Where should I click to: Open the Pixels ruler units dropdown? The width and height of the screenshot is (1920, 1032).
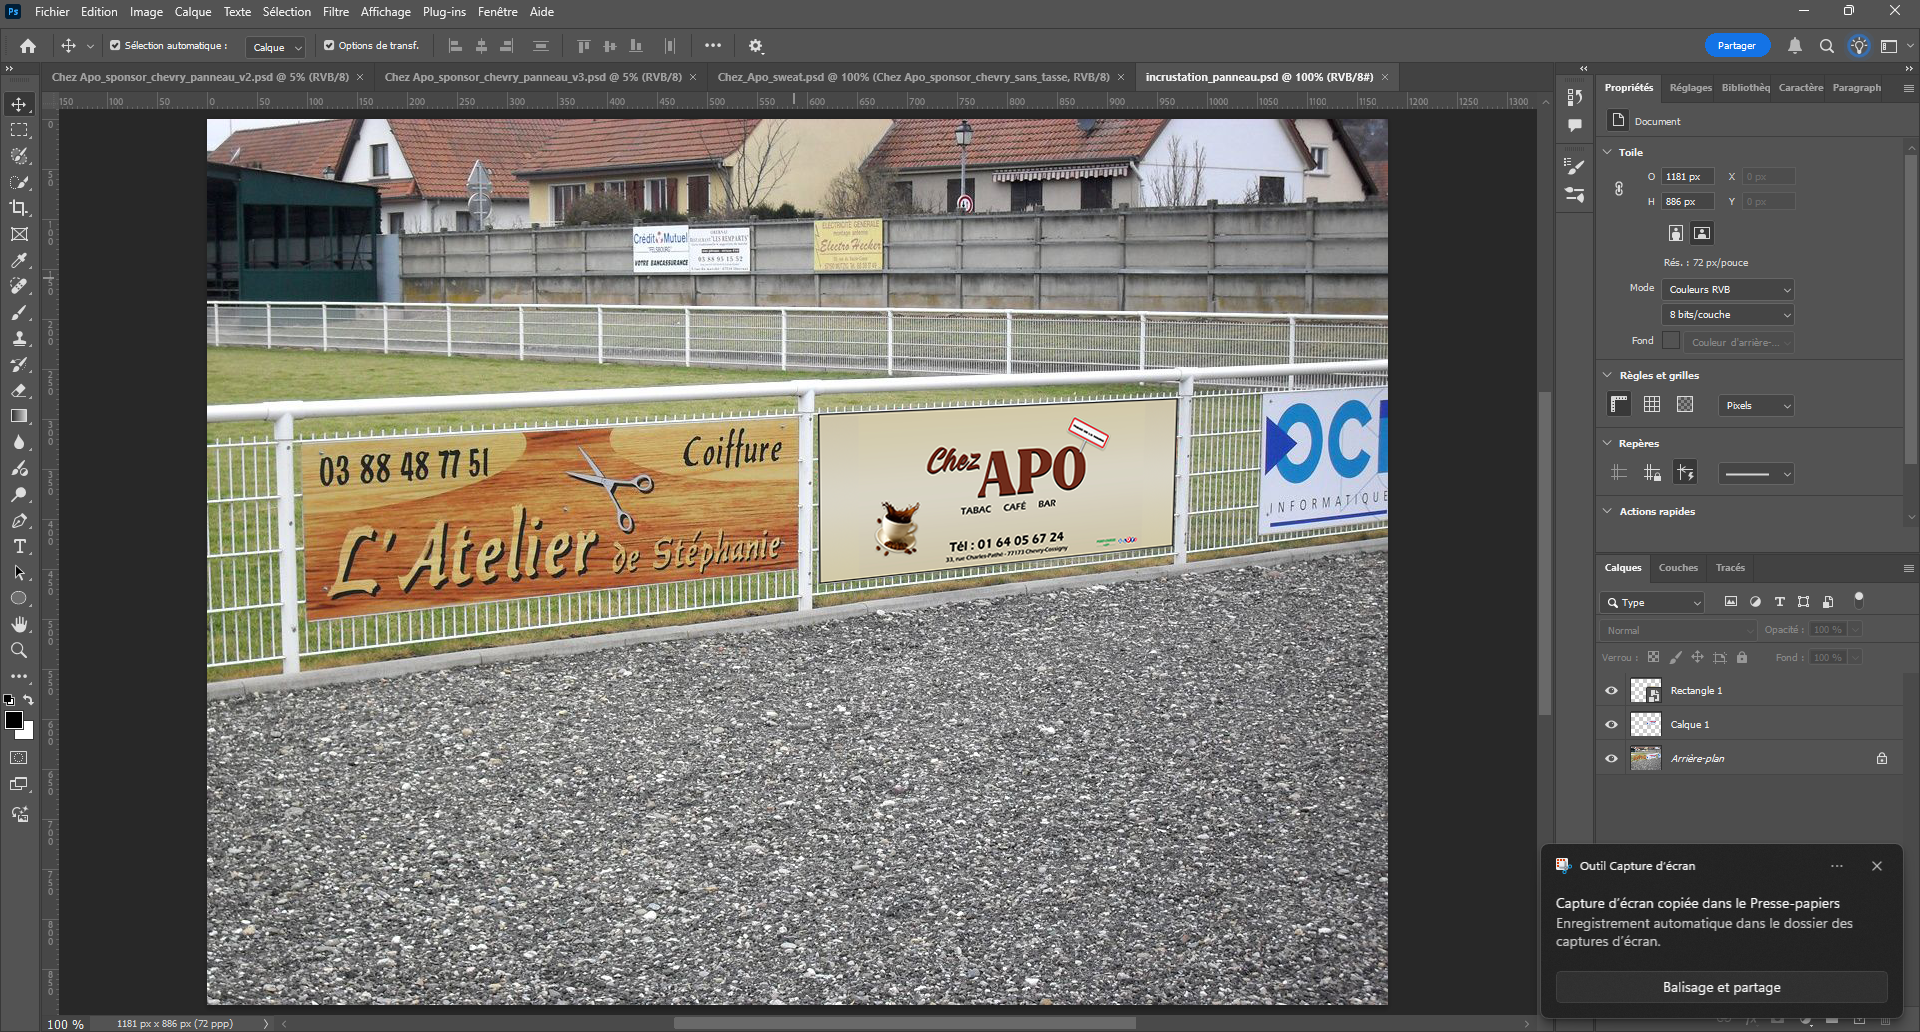1757,406
